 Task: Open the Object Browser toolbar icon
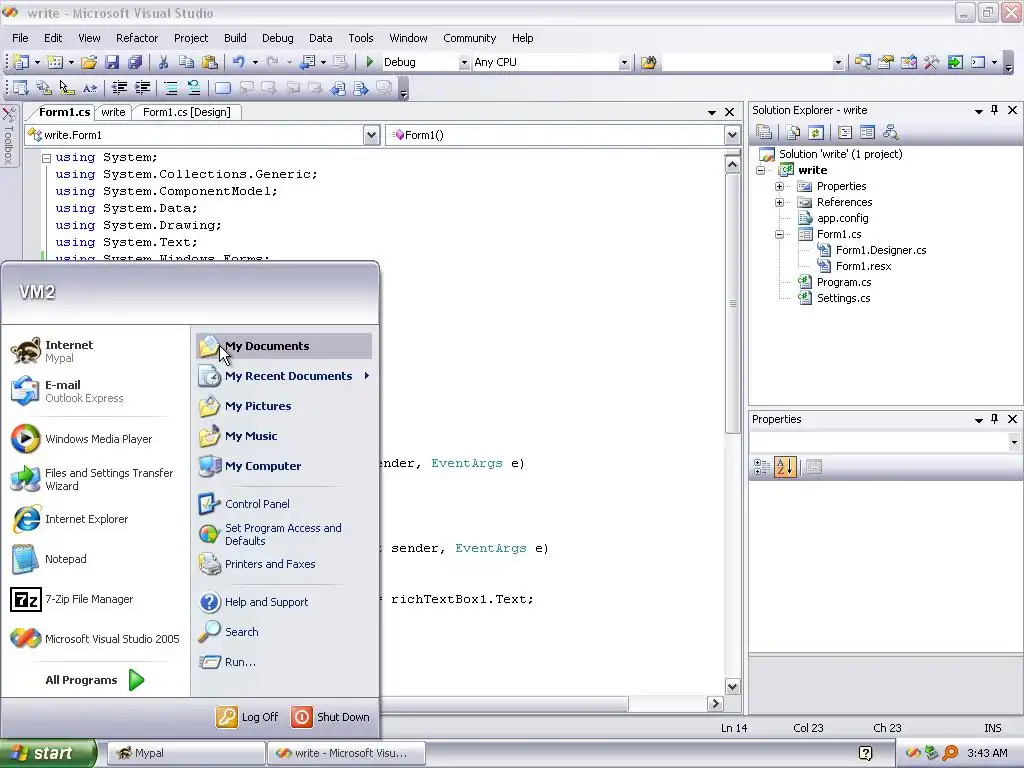tap(908, 62)
